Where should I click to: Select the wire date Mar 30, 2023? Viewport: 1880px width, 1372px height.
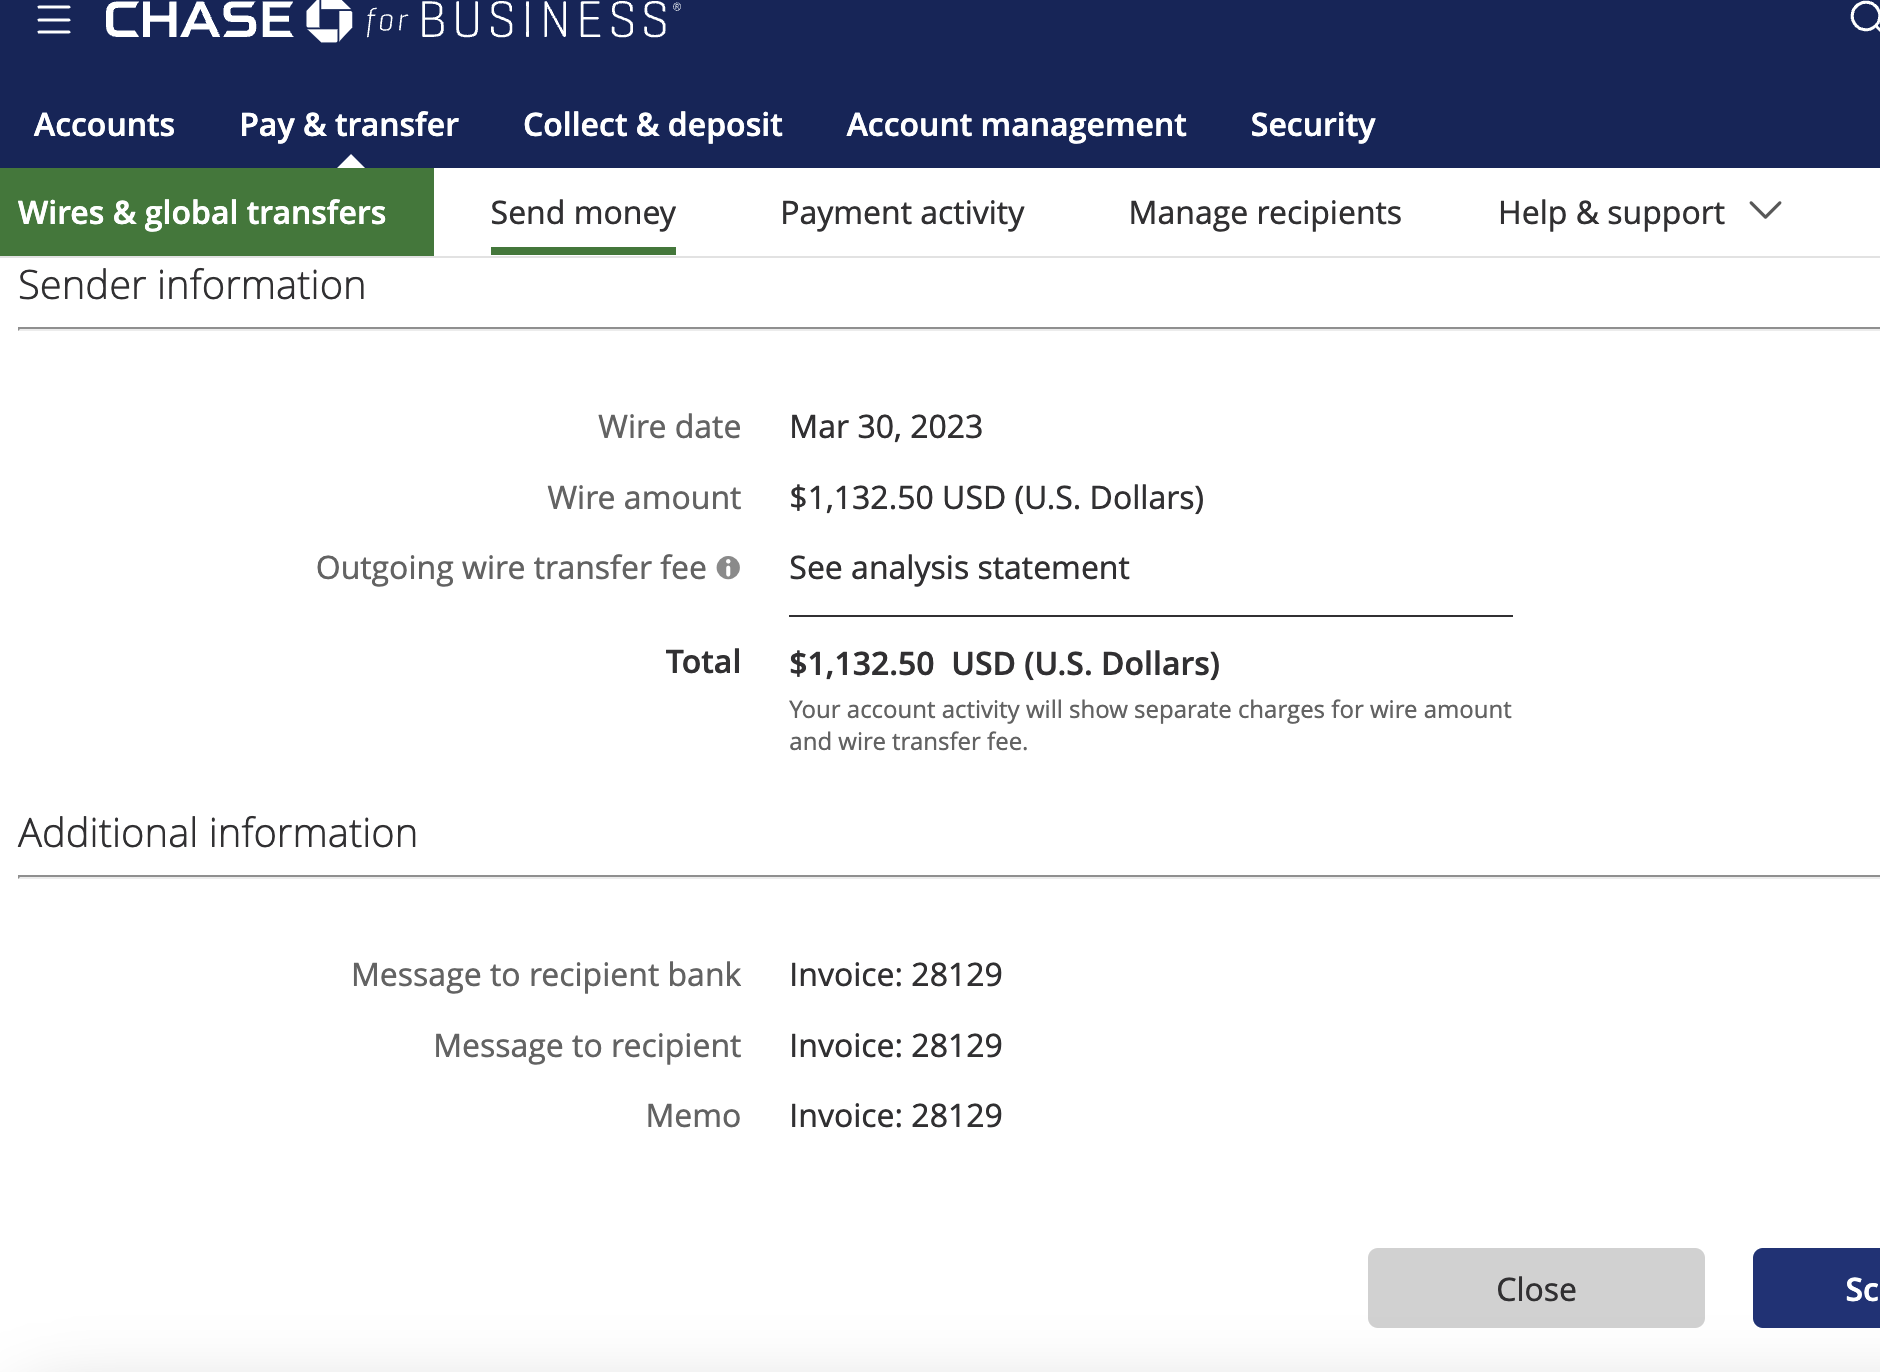(886, 427)
